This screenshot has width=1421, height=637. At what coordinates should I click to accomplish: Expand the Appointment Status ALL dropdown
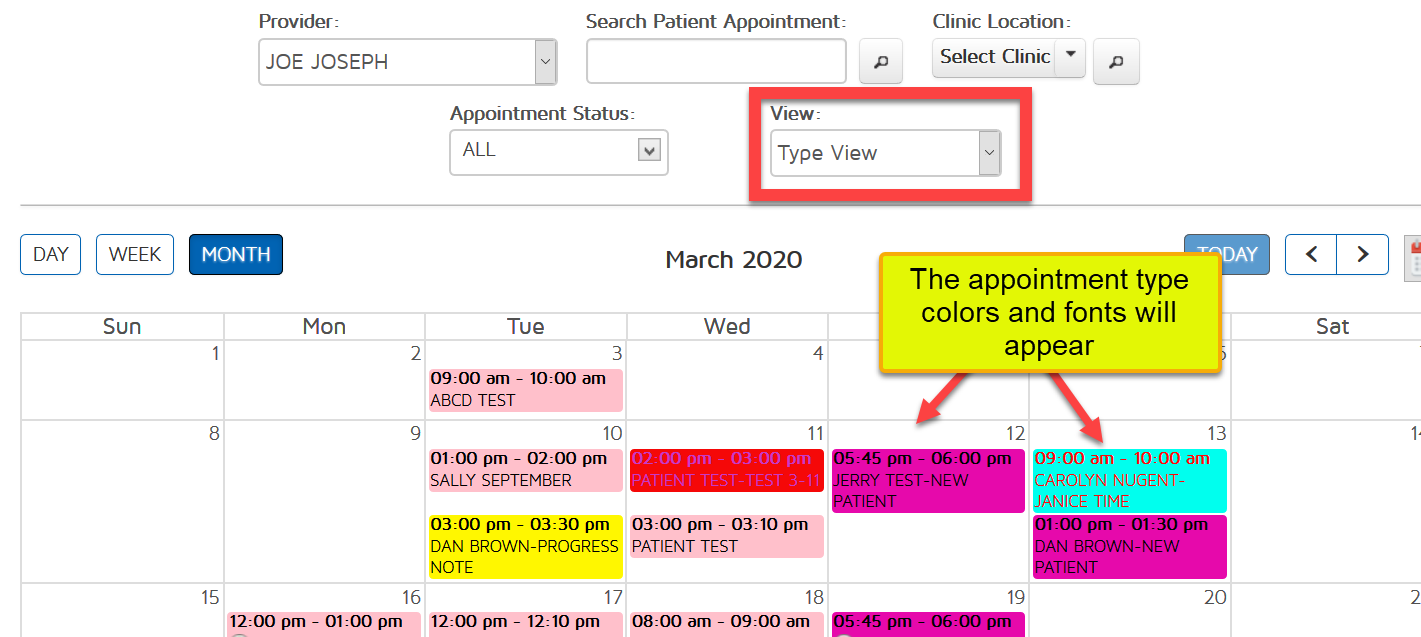[650, 151]
